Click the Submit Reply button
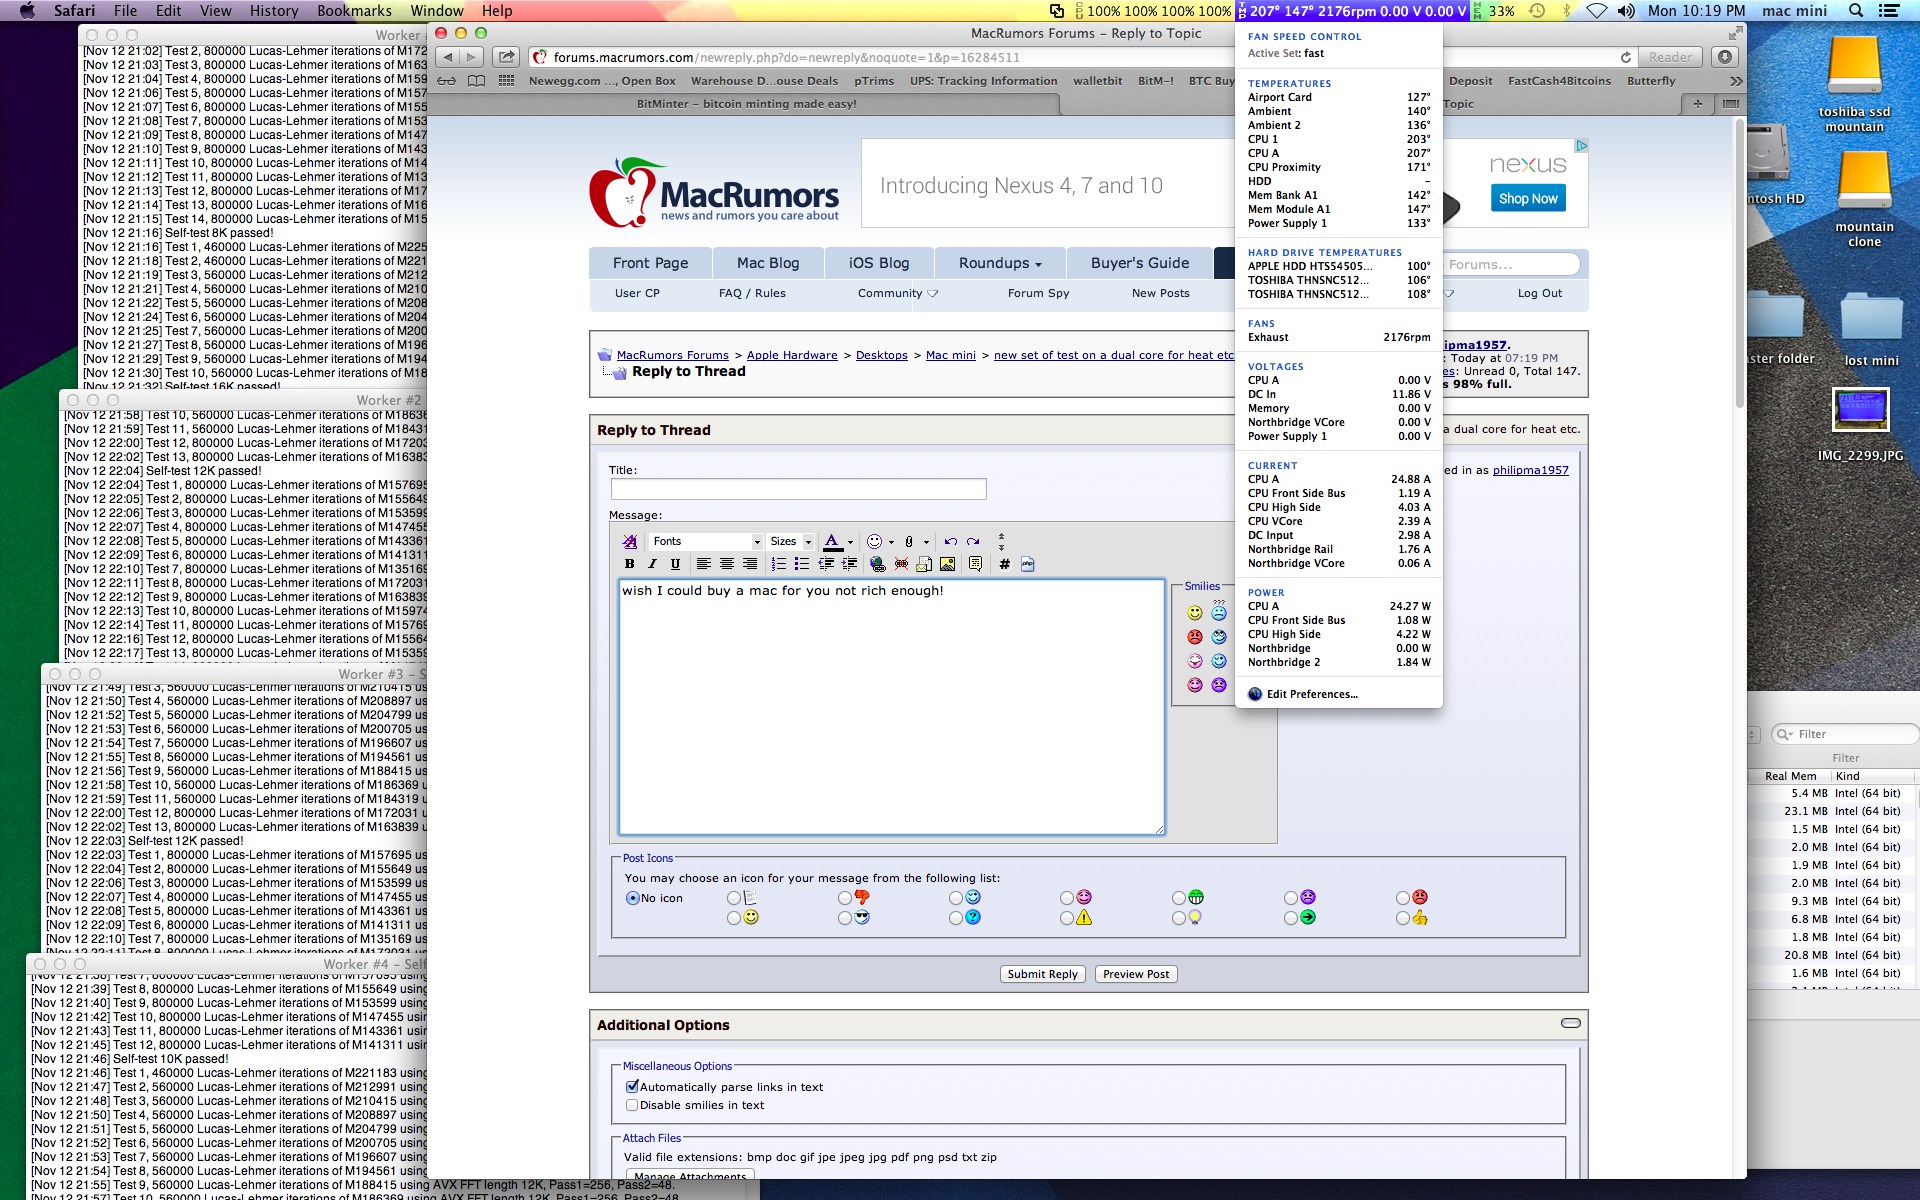This screenshot has height=1200, width=1920. tap(1042, 974)
